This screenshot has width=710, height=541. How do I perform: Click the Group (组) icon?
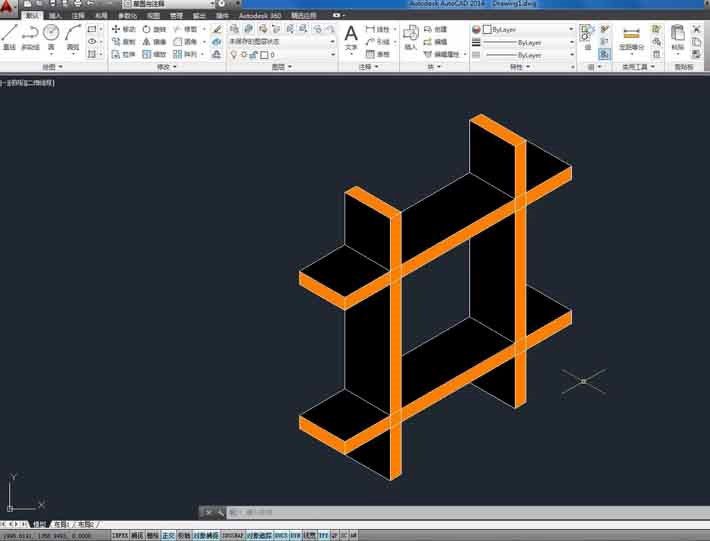point(587,37)
